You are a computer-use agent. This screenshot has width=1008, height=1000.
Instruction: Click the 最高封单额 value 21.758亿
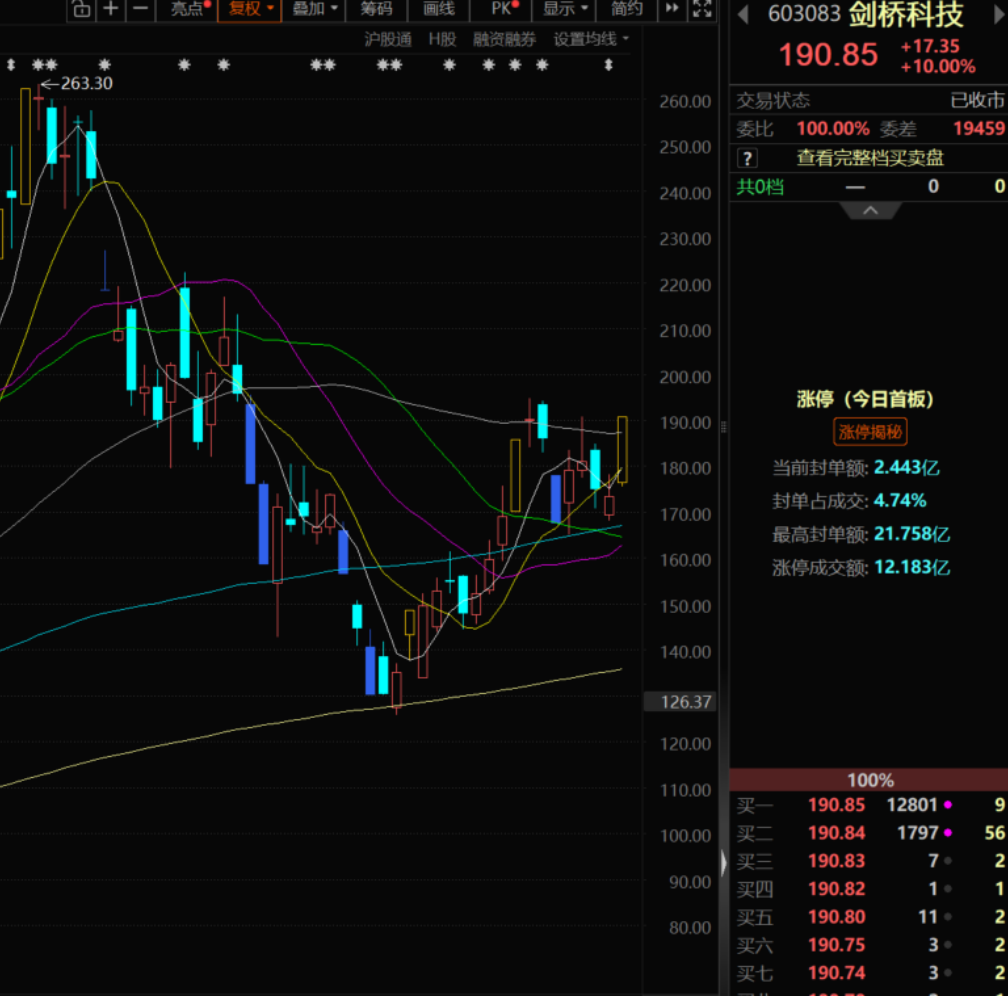coord(912,535)
